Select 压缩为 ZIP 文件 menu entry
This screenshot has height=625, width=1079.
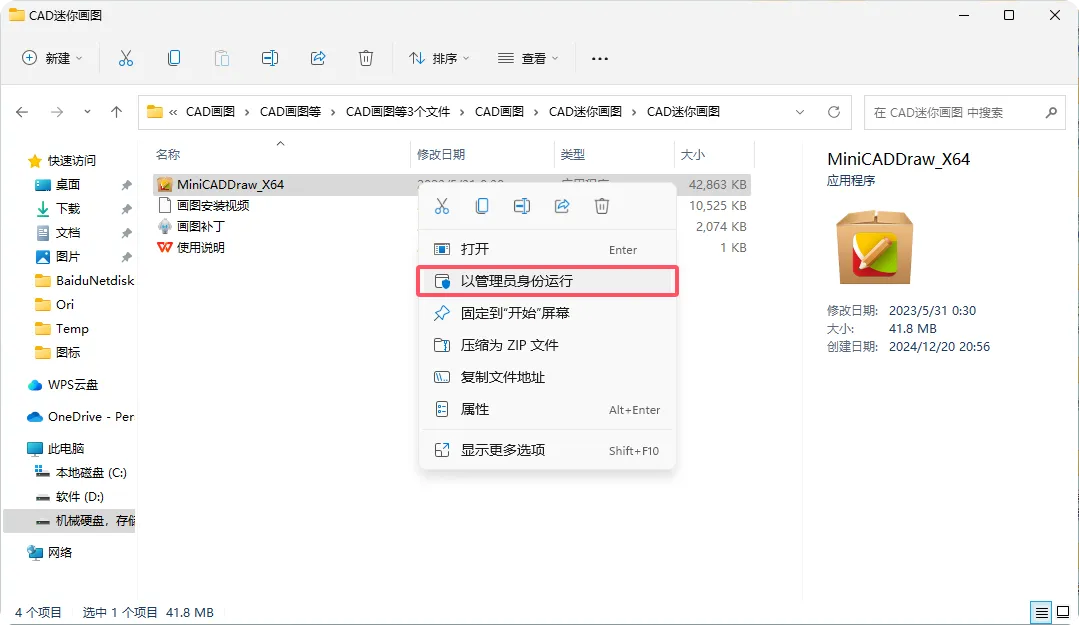[x=547, y=345]
